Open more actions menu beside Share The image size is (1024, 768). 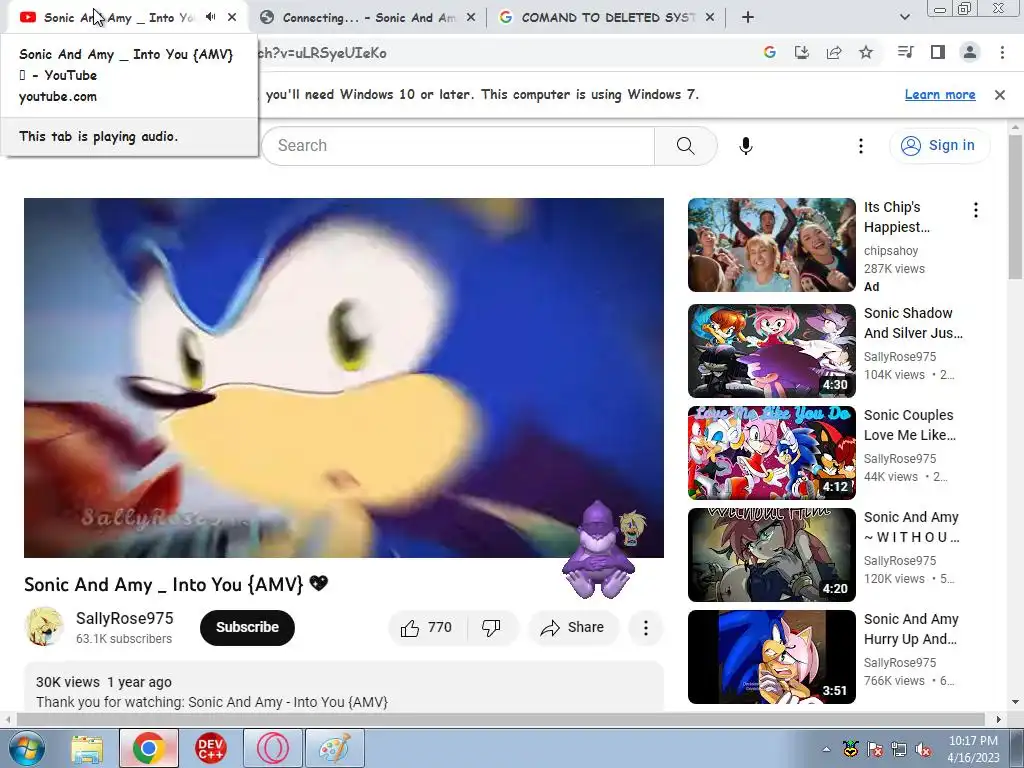point(645,628)
